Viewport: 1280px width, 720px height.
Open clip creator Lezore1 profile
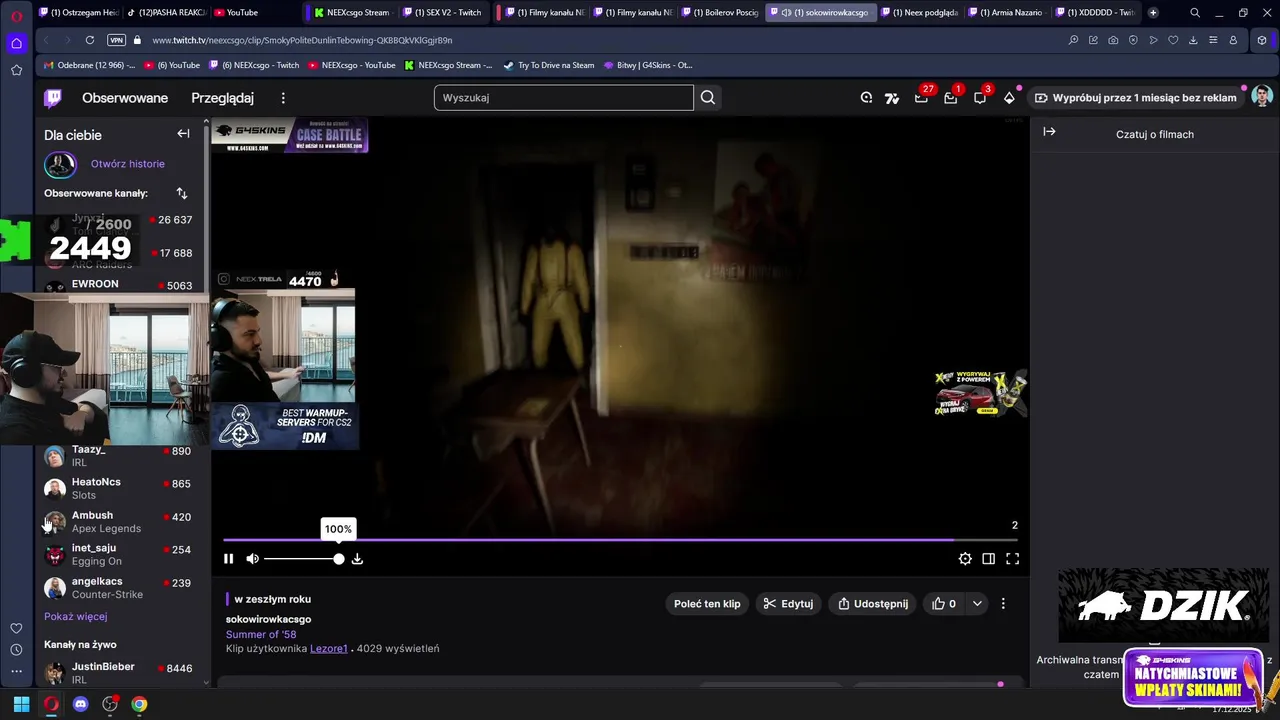pos(329,649)
